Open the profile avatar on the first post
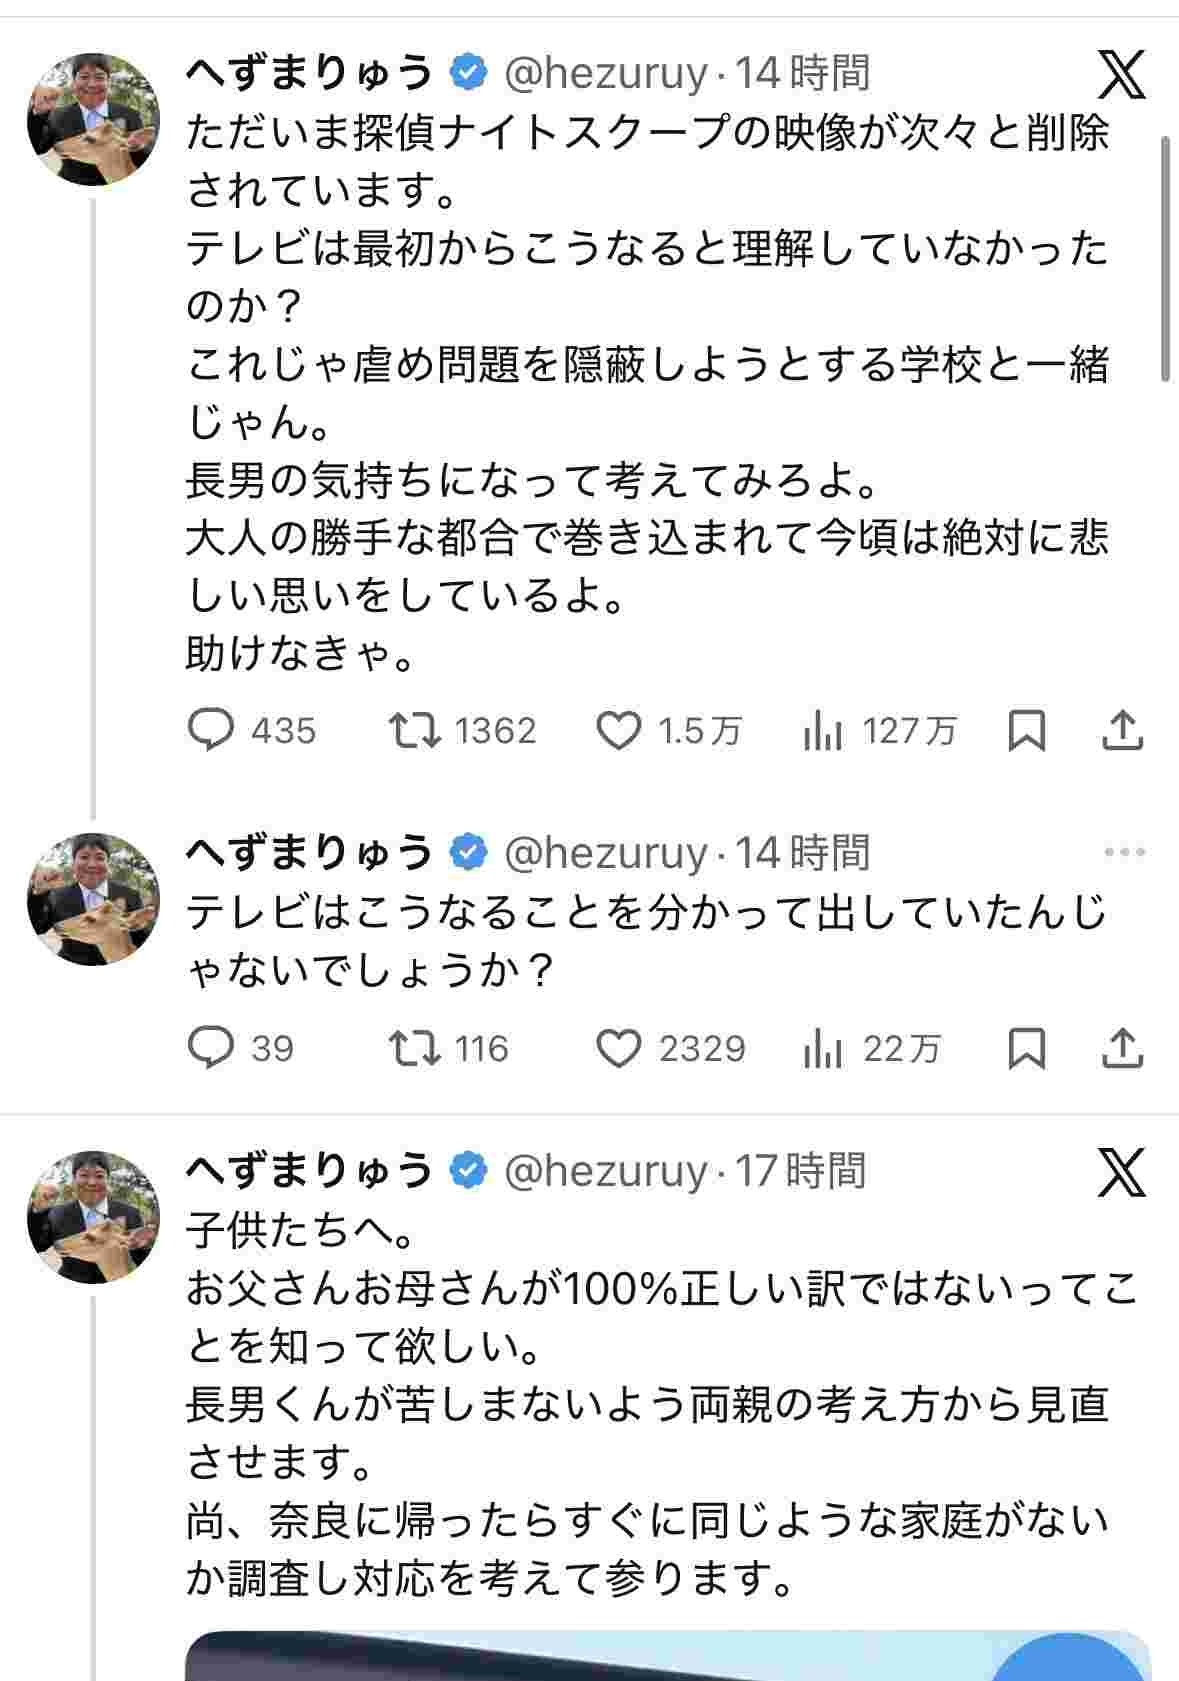This screenshot has height=1681, width=1179. pos(93,120)
